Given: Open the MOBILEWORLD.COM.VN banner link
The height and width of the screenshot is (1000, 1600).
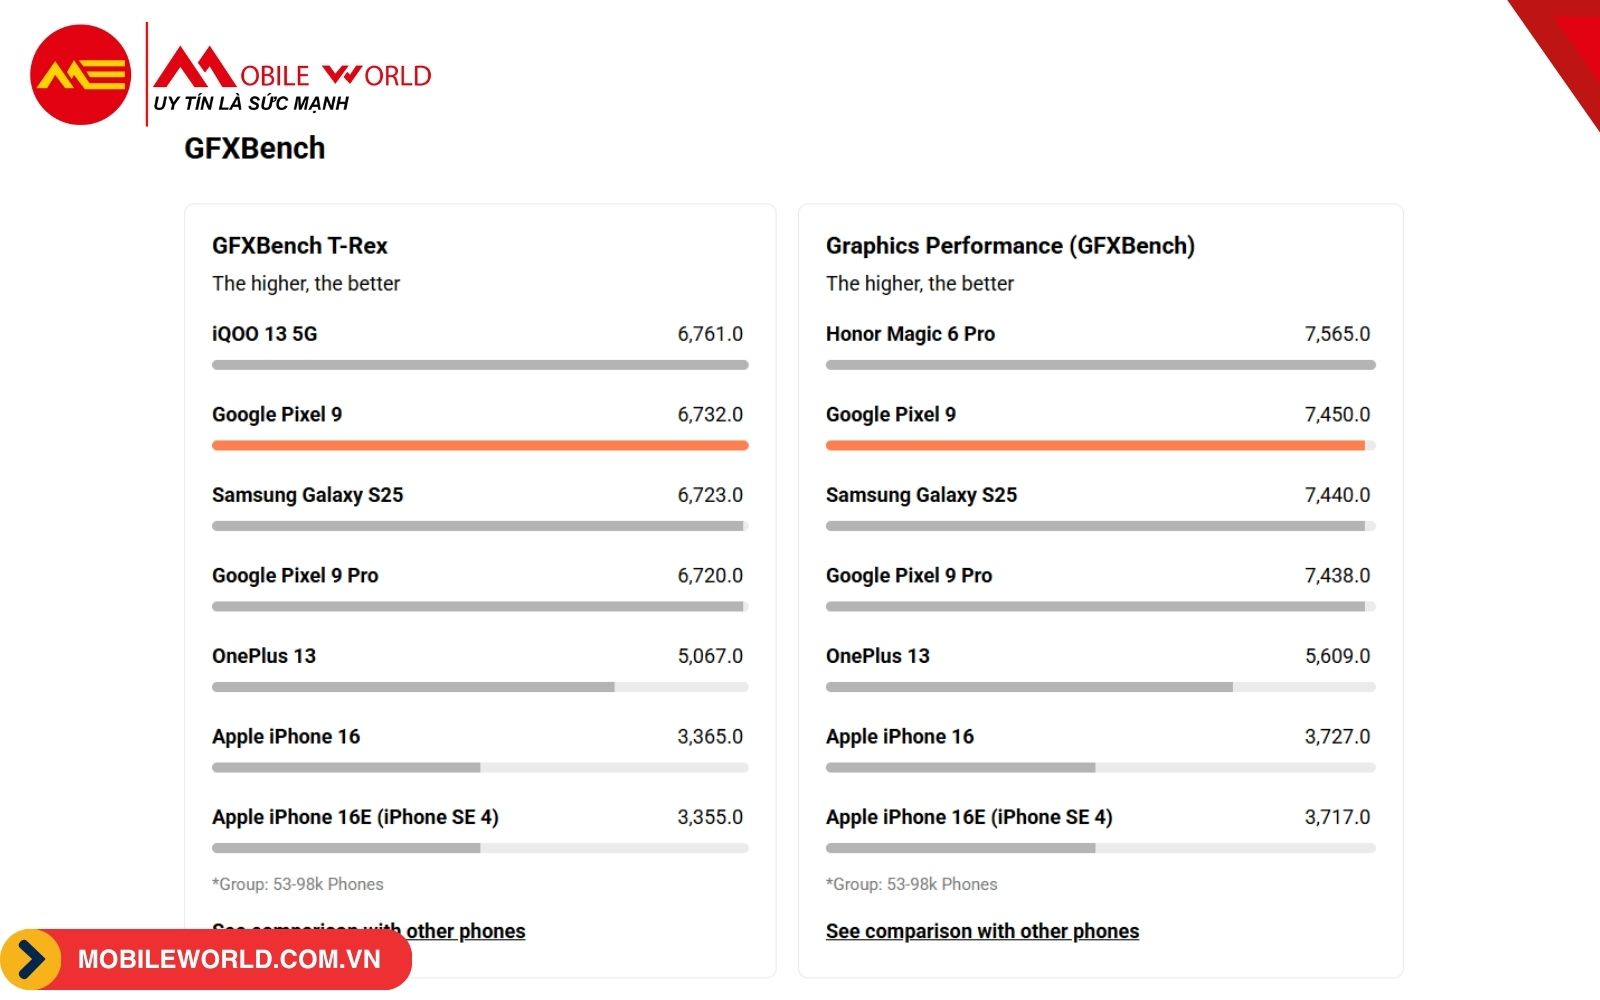Looking at the screenshot, I should [229, 960].
